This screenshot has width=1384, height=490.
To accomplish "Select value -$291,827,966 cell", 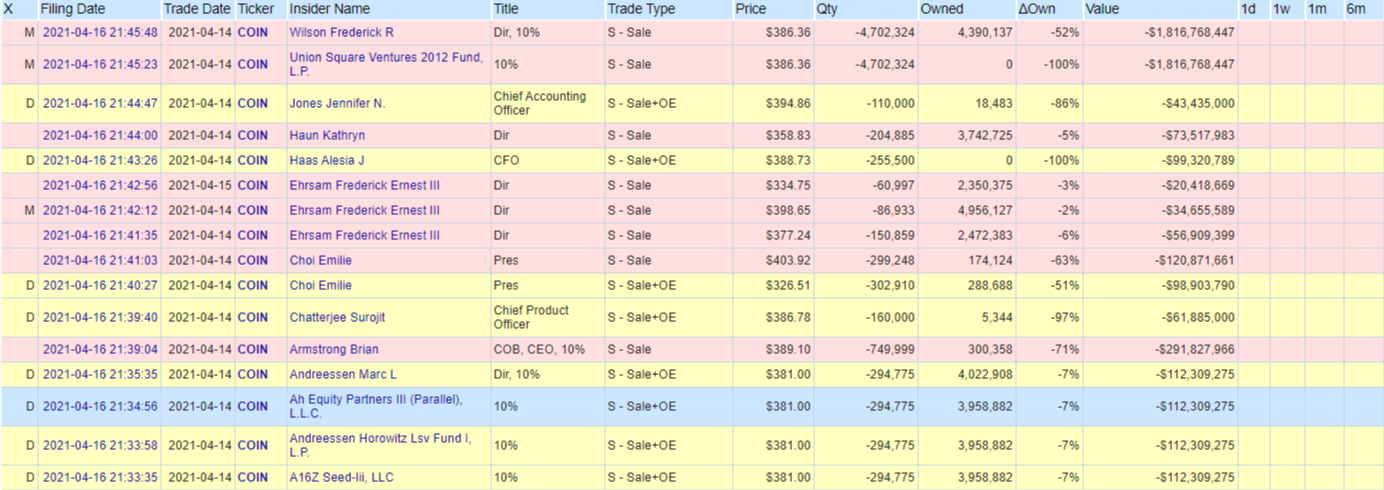I will pyautogui.click(x=1160, y=349).
